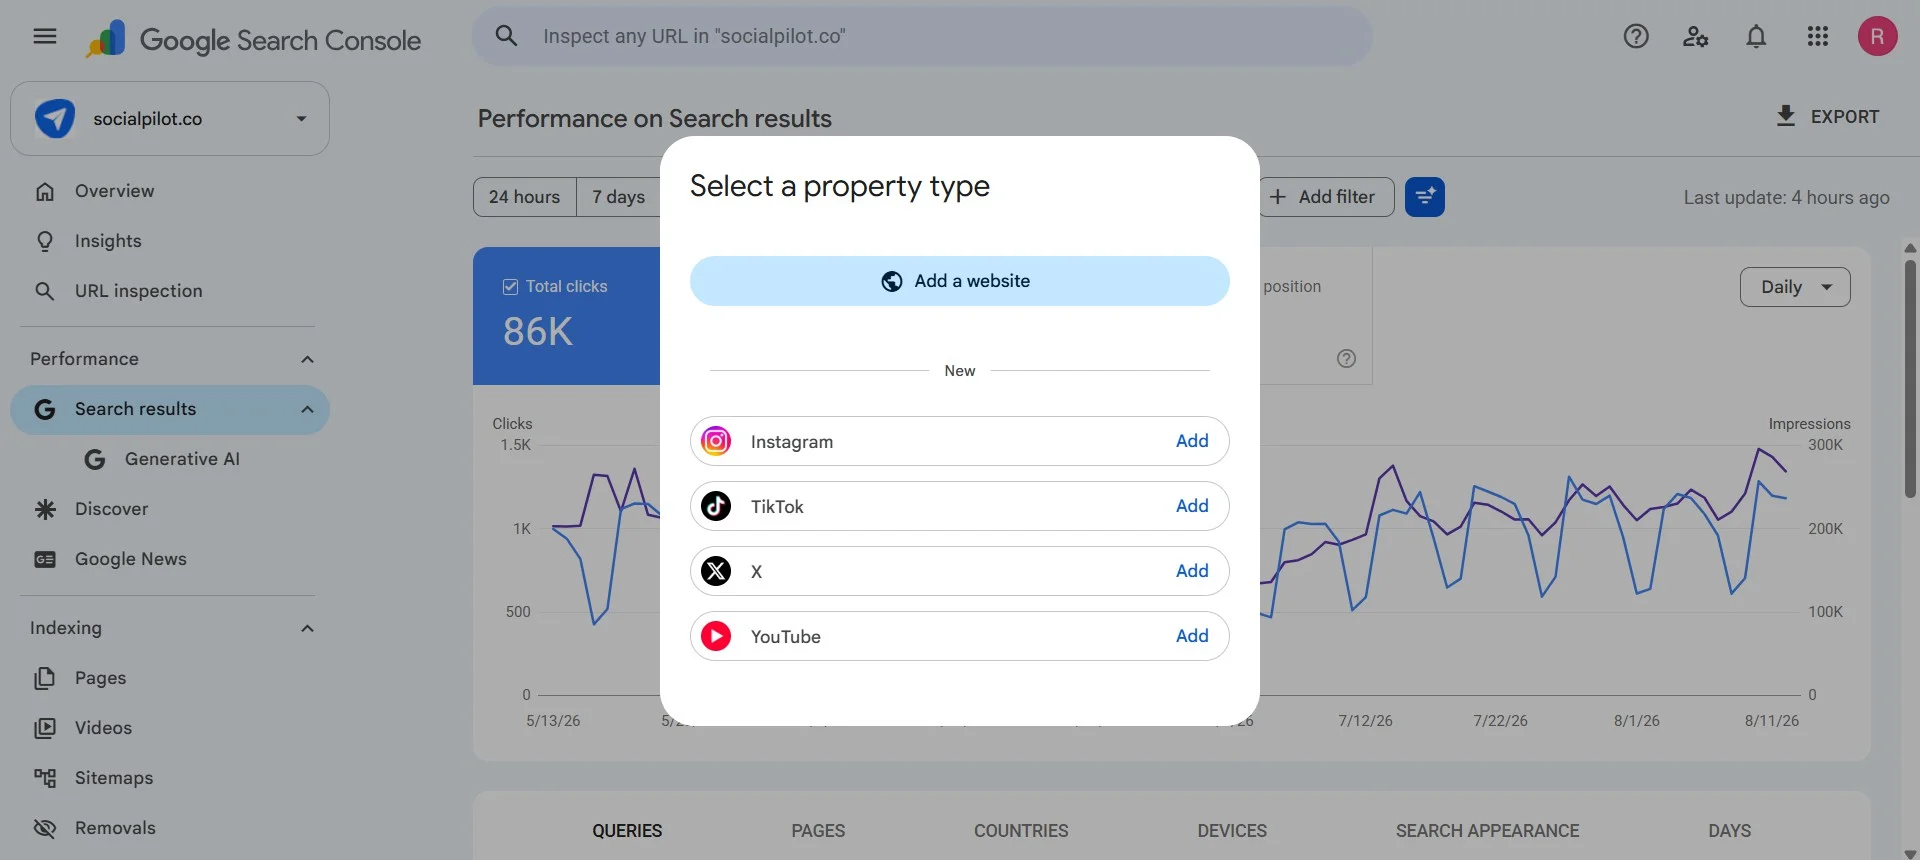Click the 'Select a property type' heading
The width and height of the screenshot is (1920, 860).
(840, 186)
